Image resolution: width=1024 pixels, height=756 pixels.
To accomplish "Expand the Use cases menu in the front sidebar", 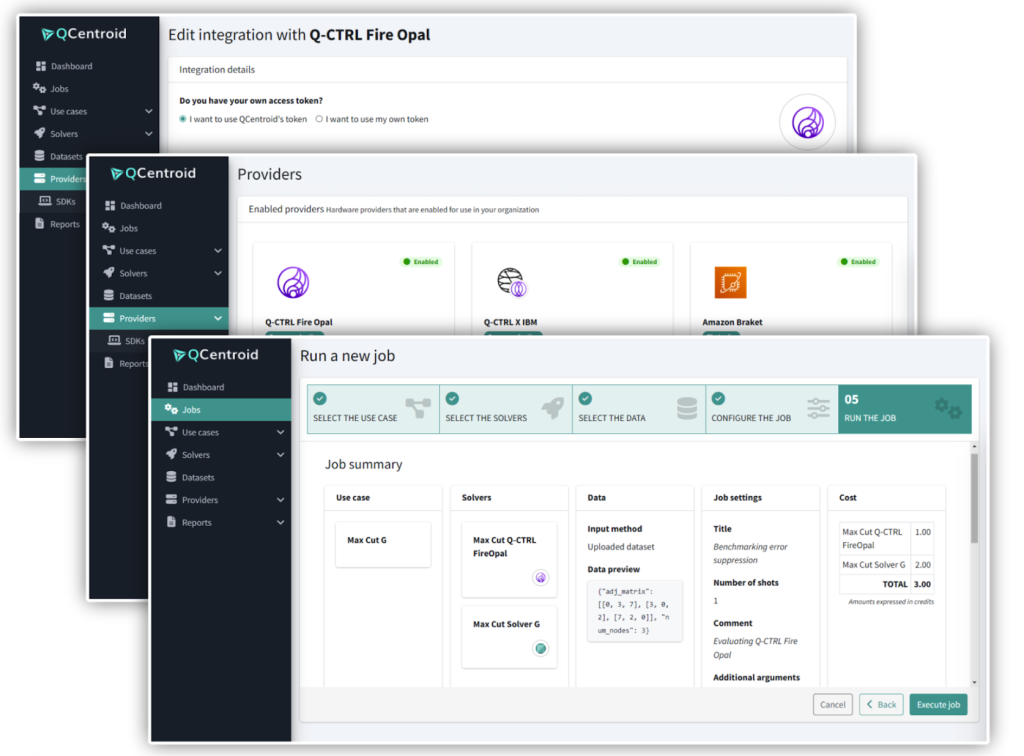I will tap(280, 433).
